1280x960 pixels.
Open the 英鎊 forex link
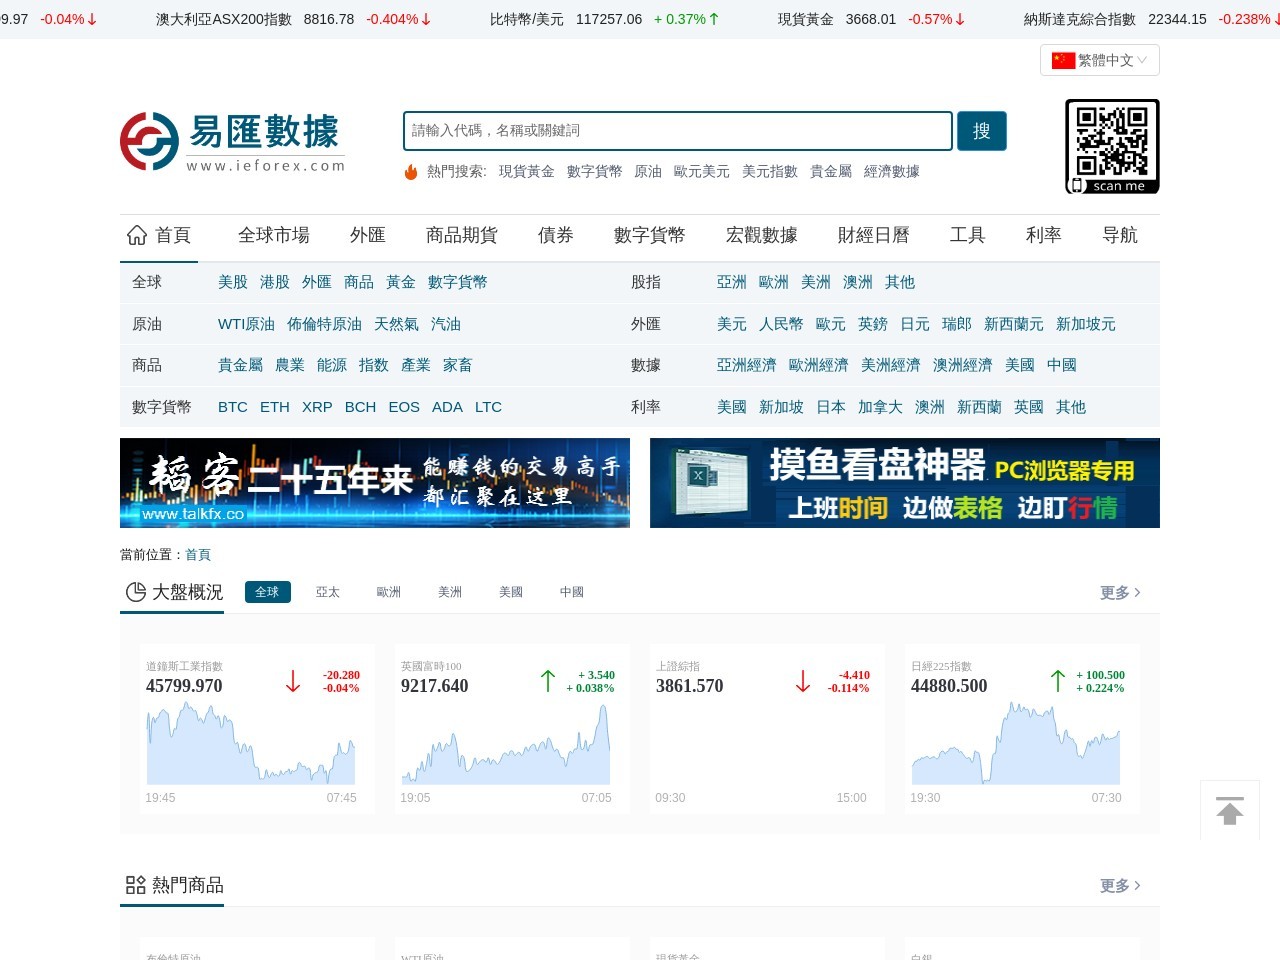coord(873,324)
